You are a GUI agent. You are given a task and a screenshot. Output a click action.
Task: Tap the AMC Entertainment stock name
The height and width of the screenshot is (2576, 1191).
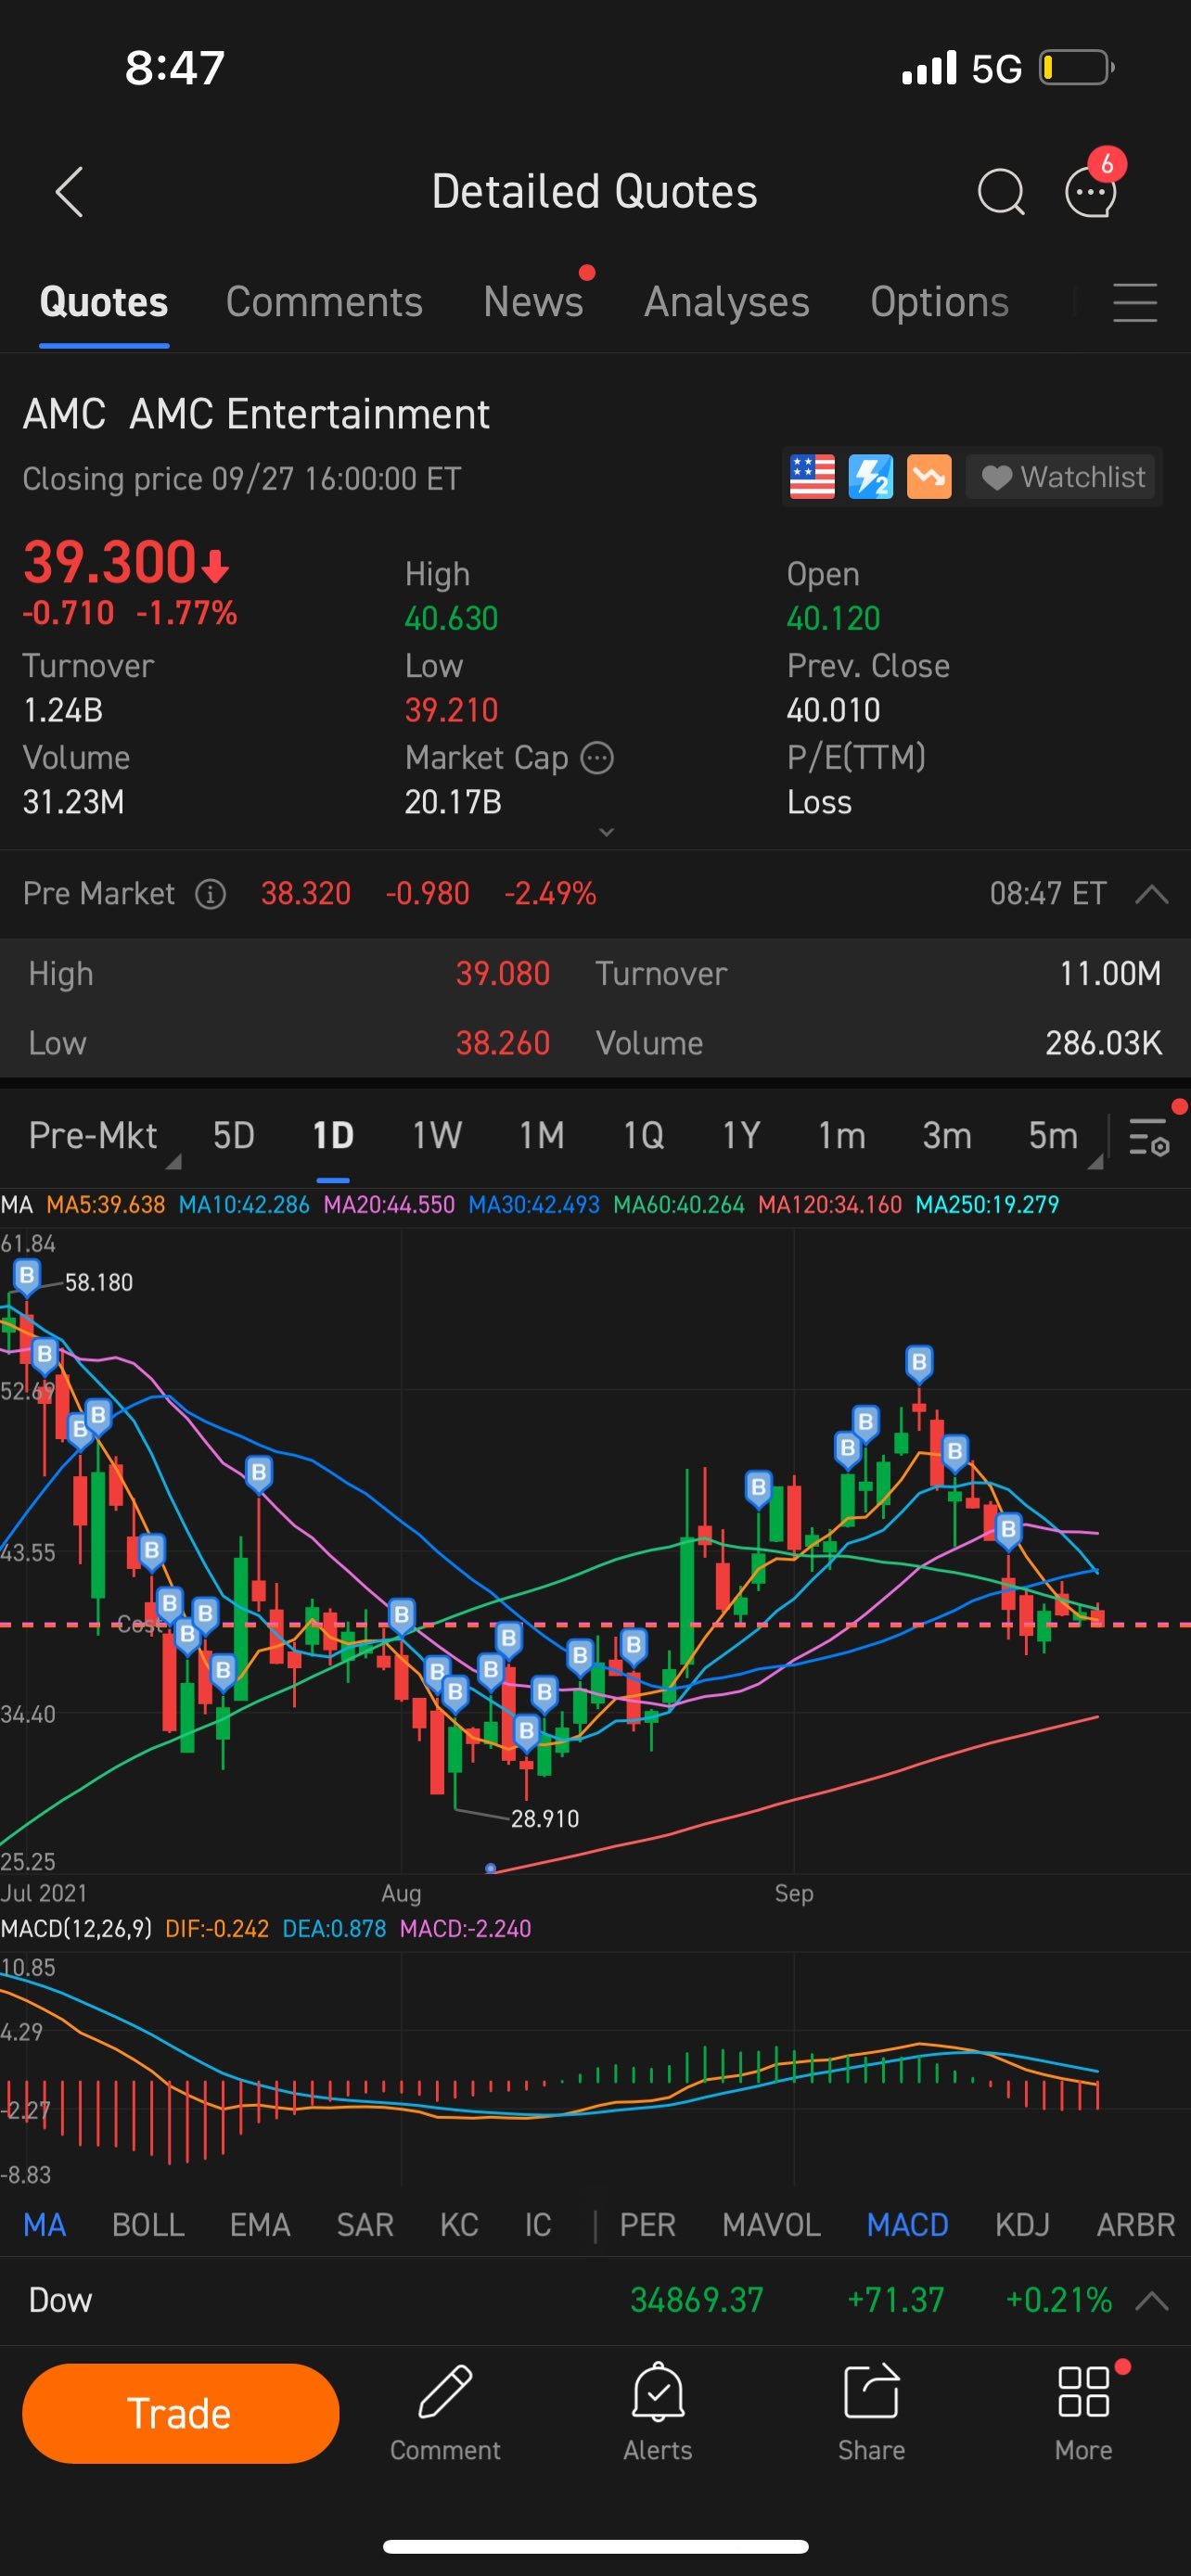click(x=310, y=414)
